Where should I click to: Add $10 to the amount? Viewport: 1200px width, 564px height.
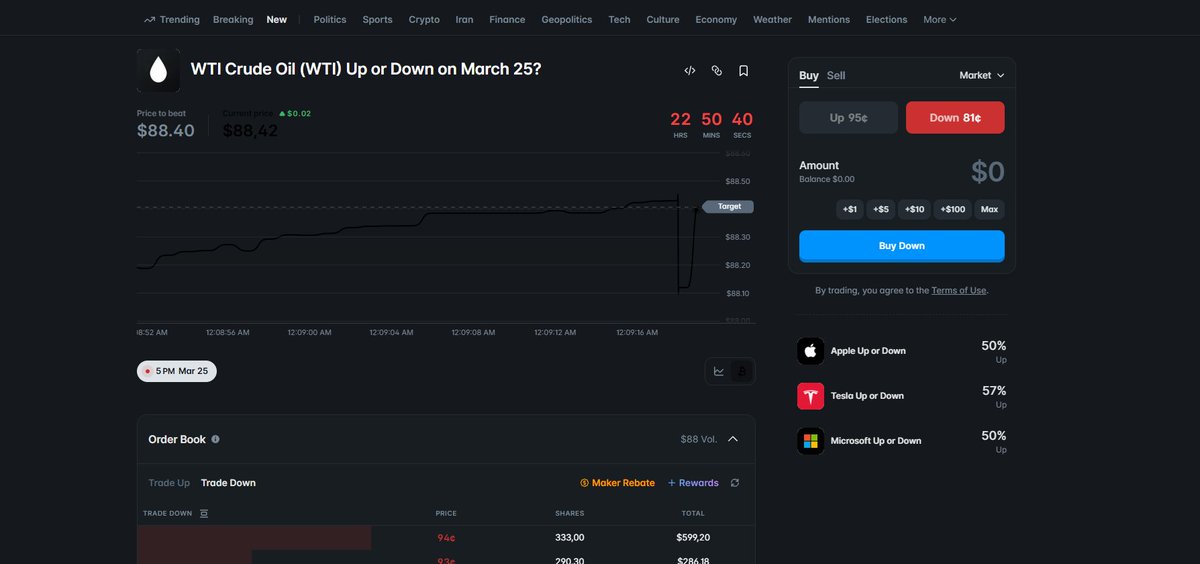point(914,209)
